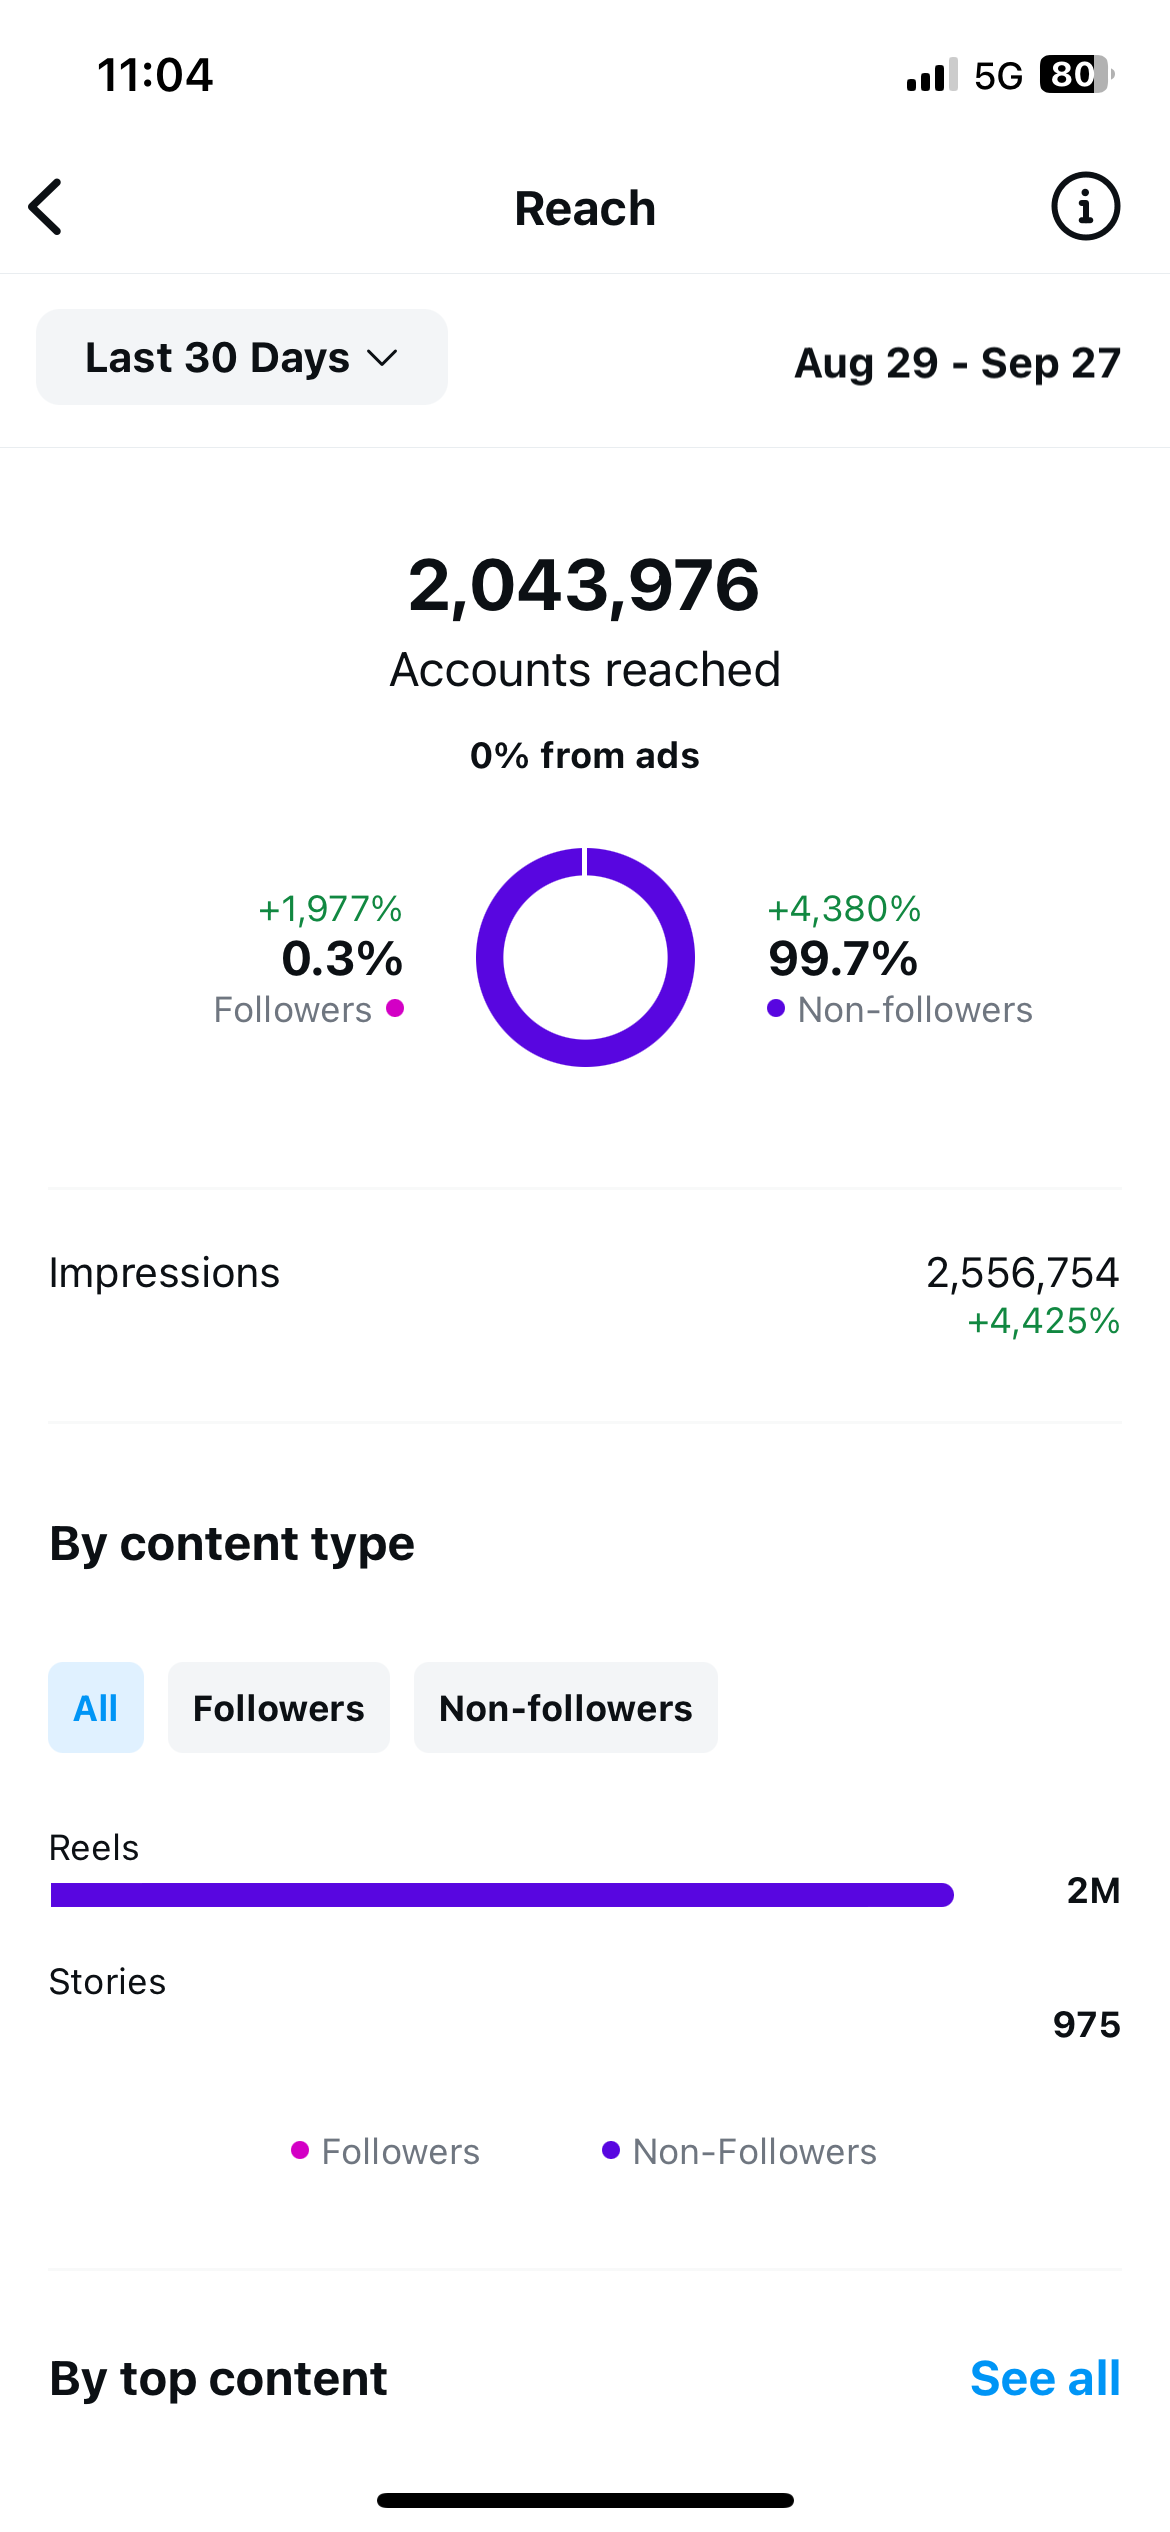Tap the battery indicator showing 80
The height and width of the screenshot is (2532, 1170).
1076,75
